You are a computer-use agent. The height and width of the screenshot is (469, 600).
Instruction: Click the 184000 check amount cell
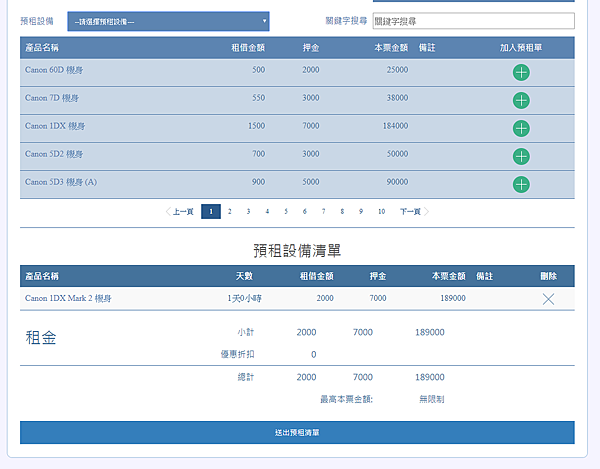coord(395,126)
